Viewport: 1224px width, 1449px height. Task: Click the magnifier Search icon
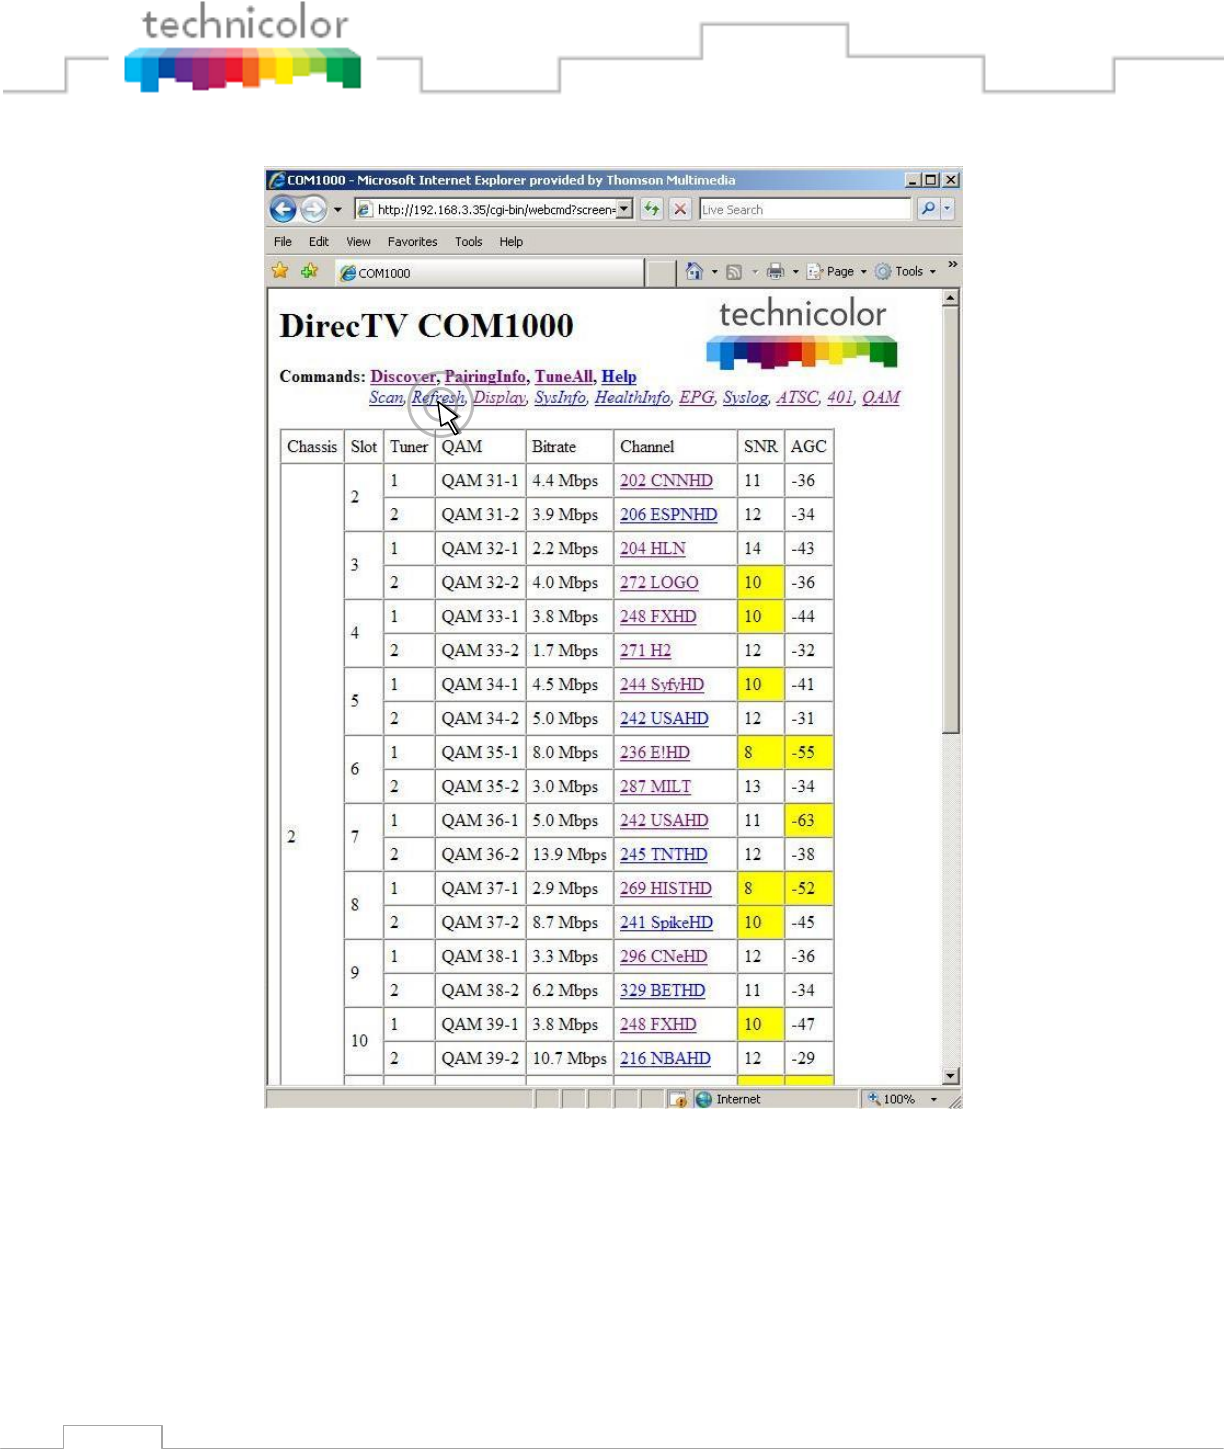tap(928, 209)
